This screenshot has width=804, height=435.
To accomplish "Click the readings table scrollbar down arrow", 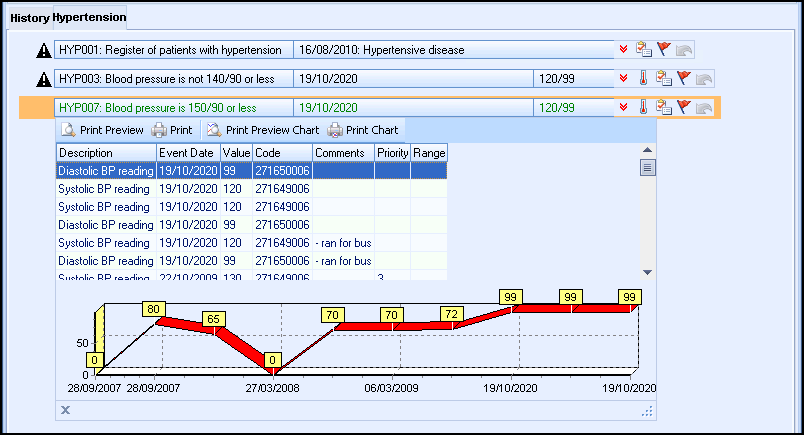I will click(x=647, y=271).
